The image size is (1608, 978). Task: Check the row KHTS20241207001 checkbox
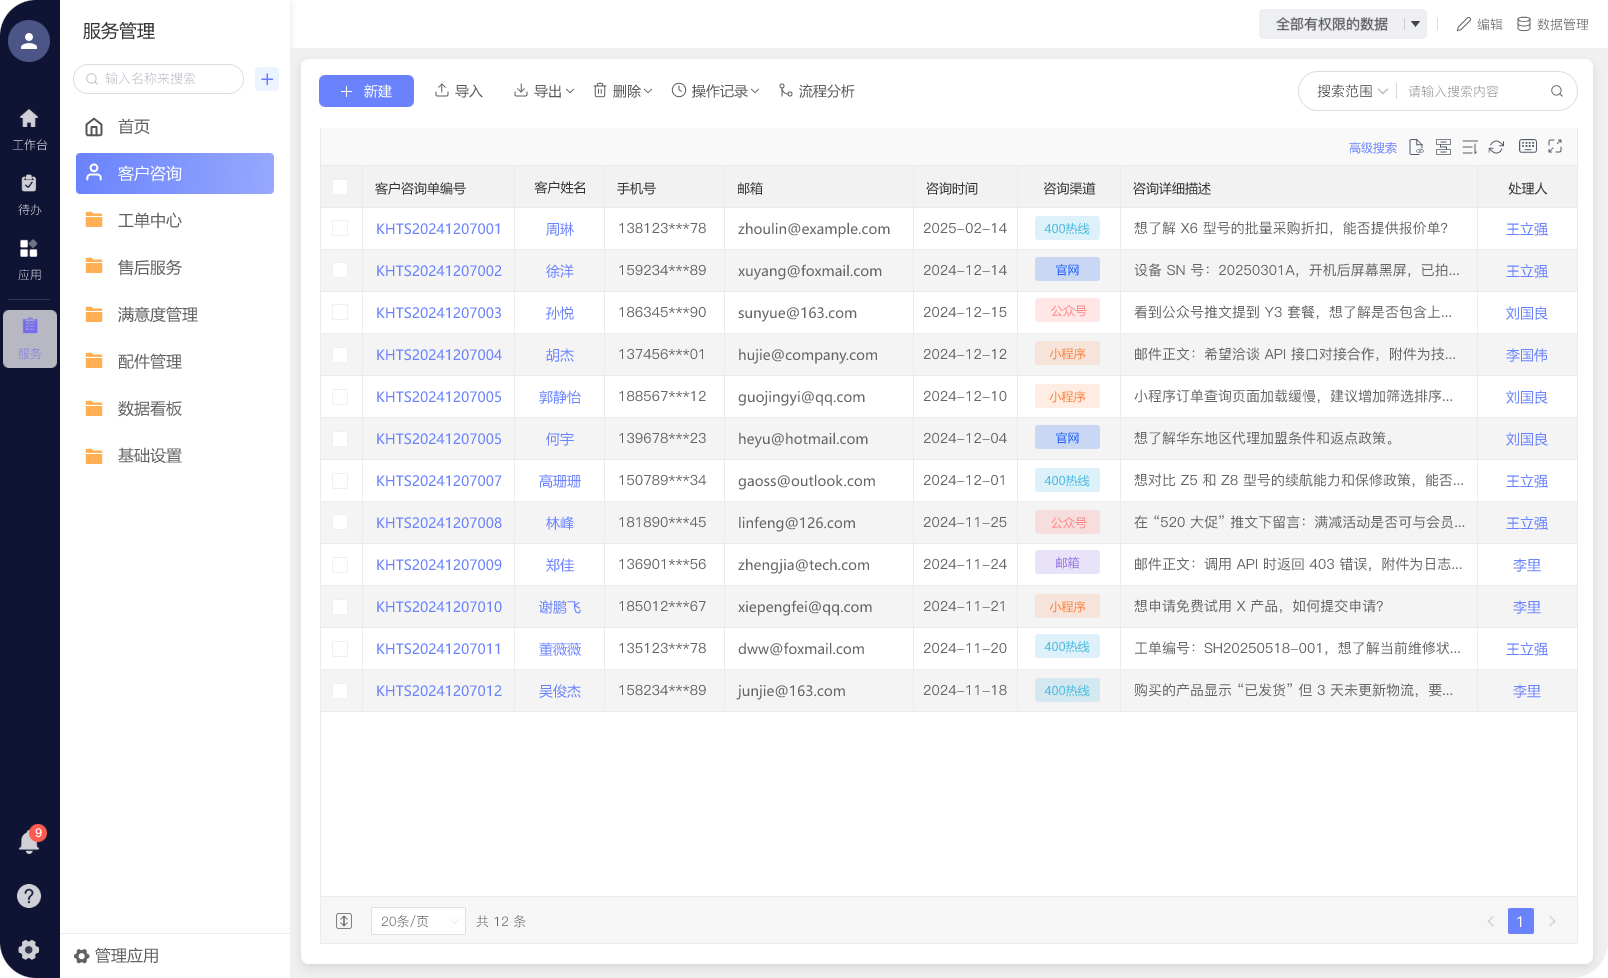point(340,228)
